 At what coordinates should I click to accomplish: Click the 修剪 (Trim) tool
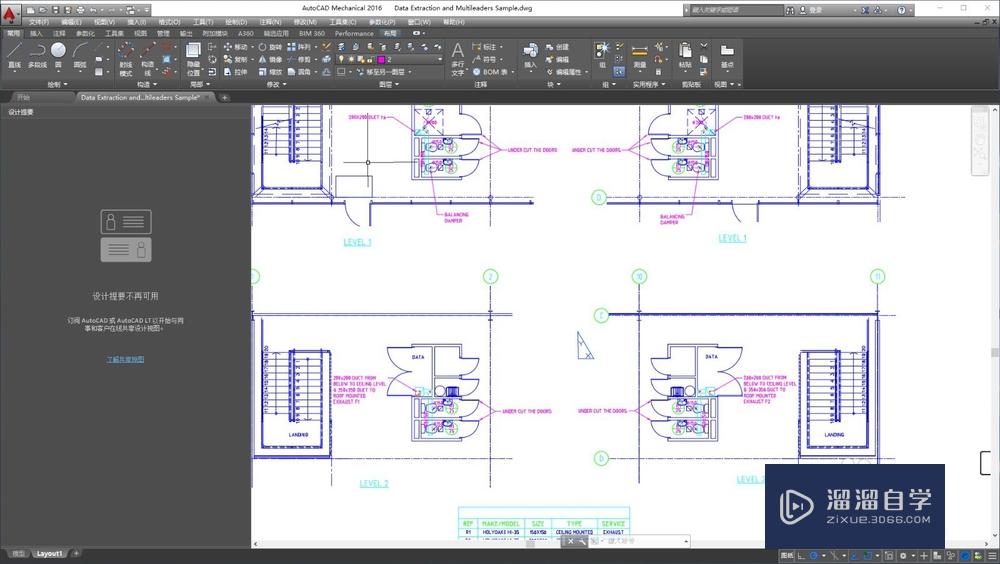[298, 59]
